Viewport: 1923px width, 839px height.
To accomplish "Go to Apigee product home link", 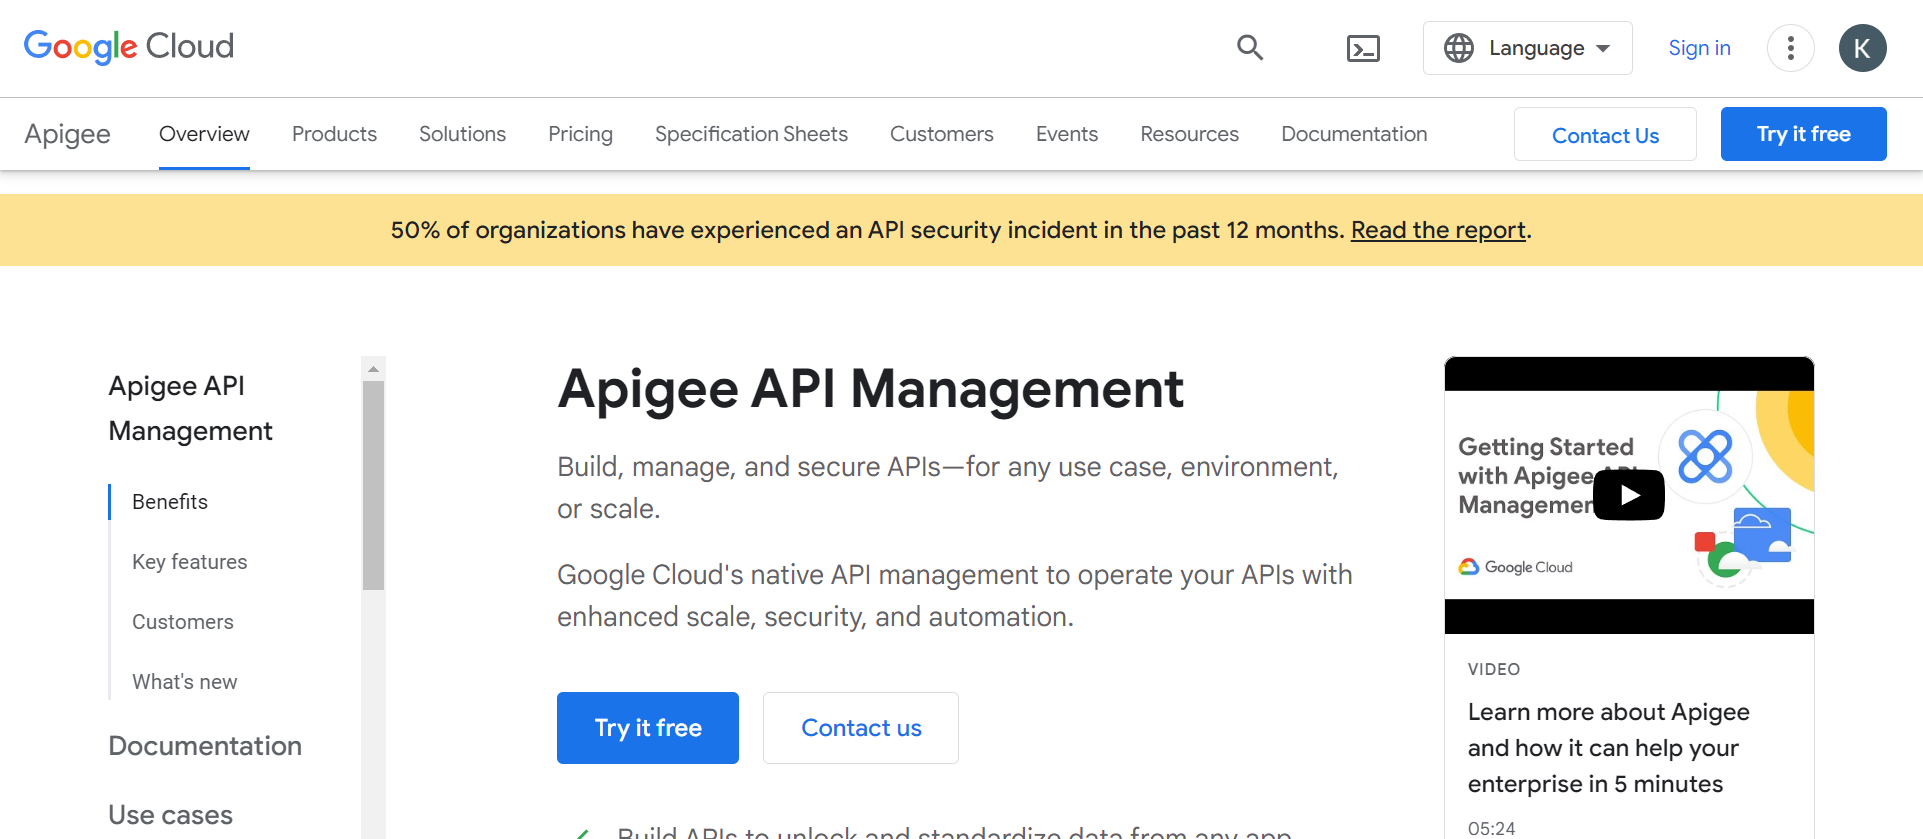I will [x=68, y=134].
